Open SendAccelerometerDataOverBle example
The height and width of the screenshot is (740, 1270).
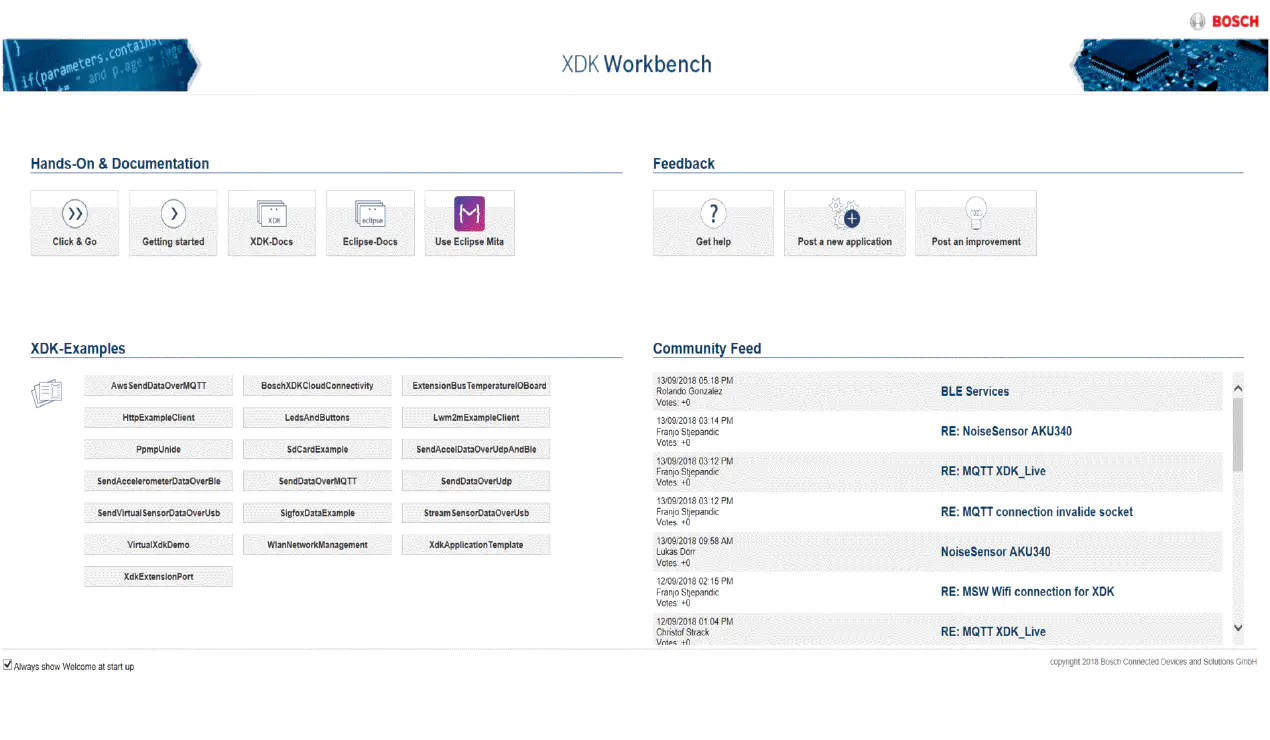click(158, 482)
